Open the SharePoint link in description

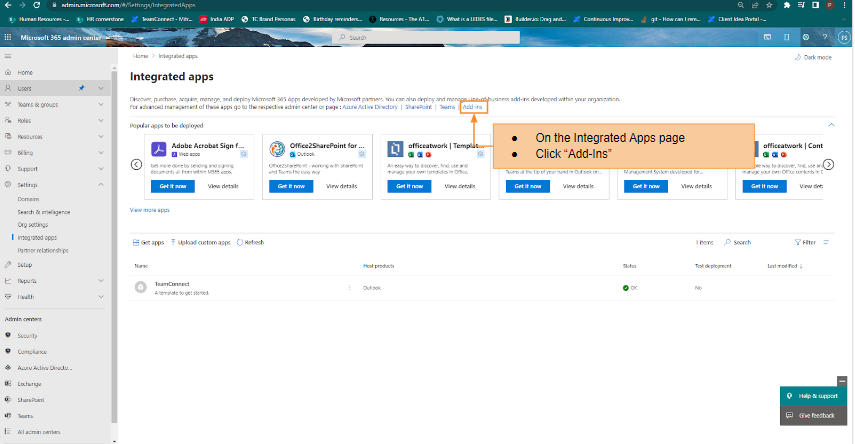(418, 107)
